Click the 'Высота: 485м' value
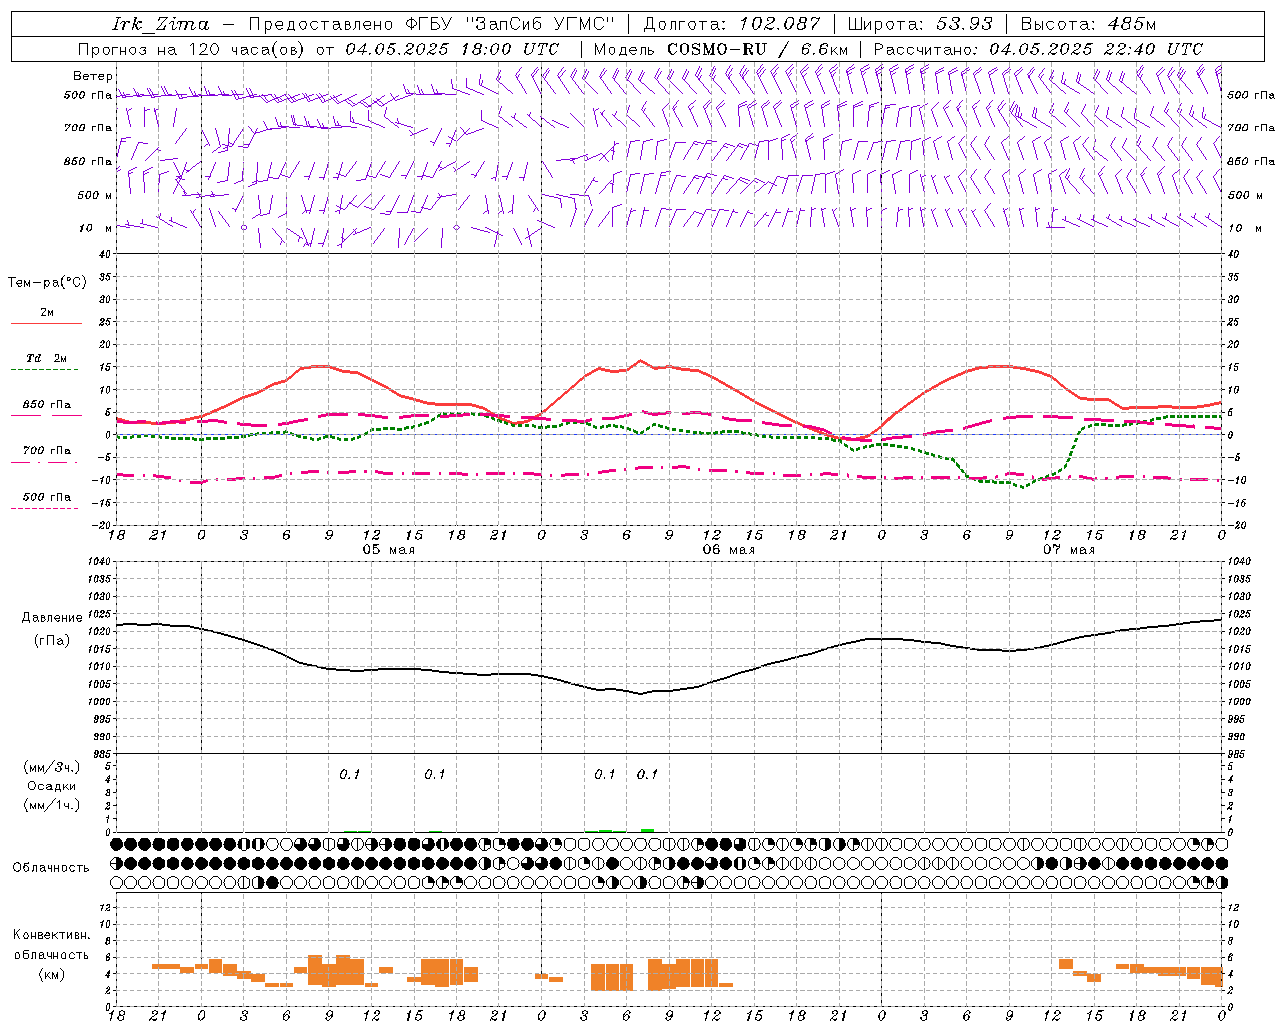The image size is (1280, 1024). coord(1088,24)
